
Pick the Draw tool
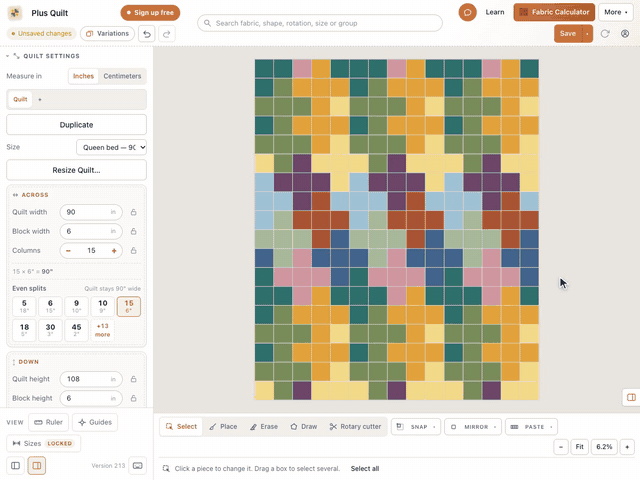[x=304, y=427]
